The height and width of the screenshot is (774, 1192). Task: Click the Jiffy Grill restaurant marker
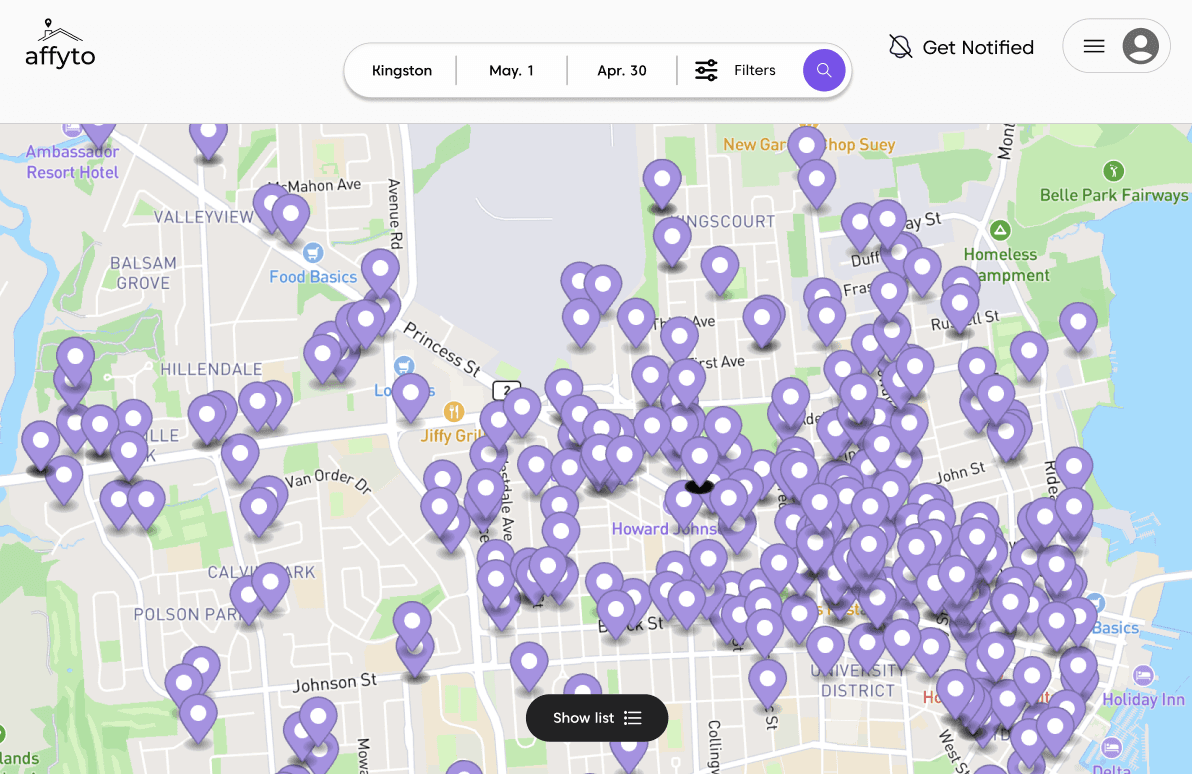454,412
